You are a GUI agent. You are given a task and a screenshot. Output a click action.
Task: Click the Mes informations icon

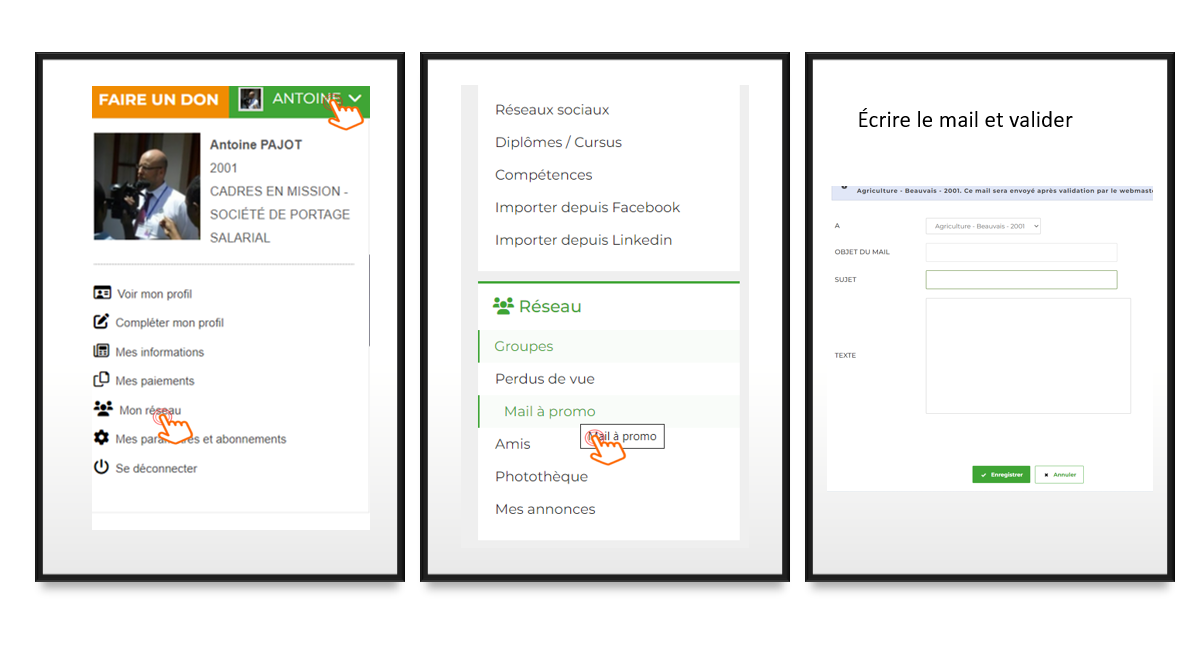point(101,351)
